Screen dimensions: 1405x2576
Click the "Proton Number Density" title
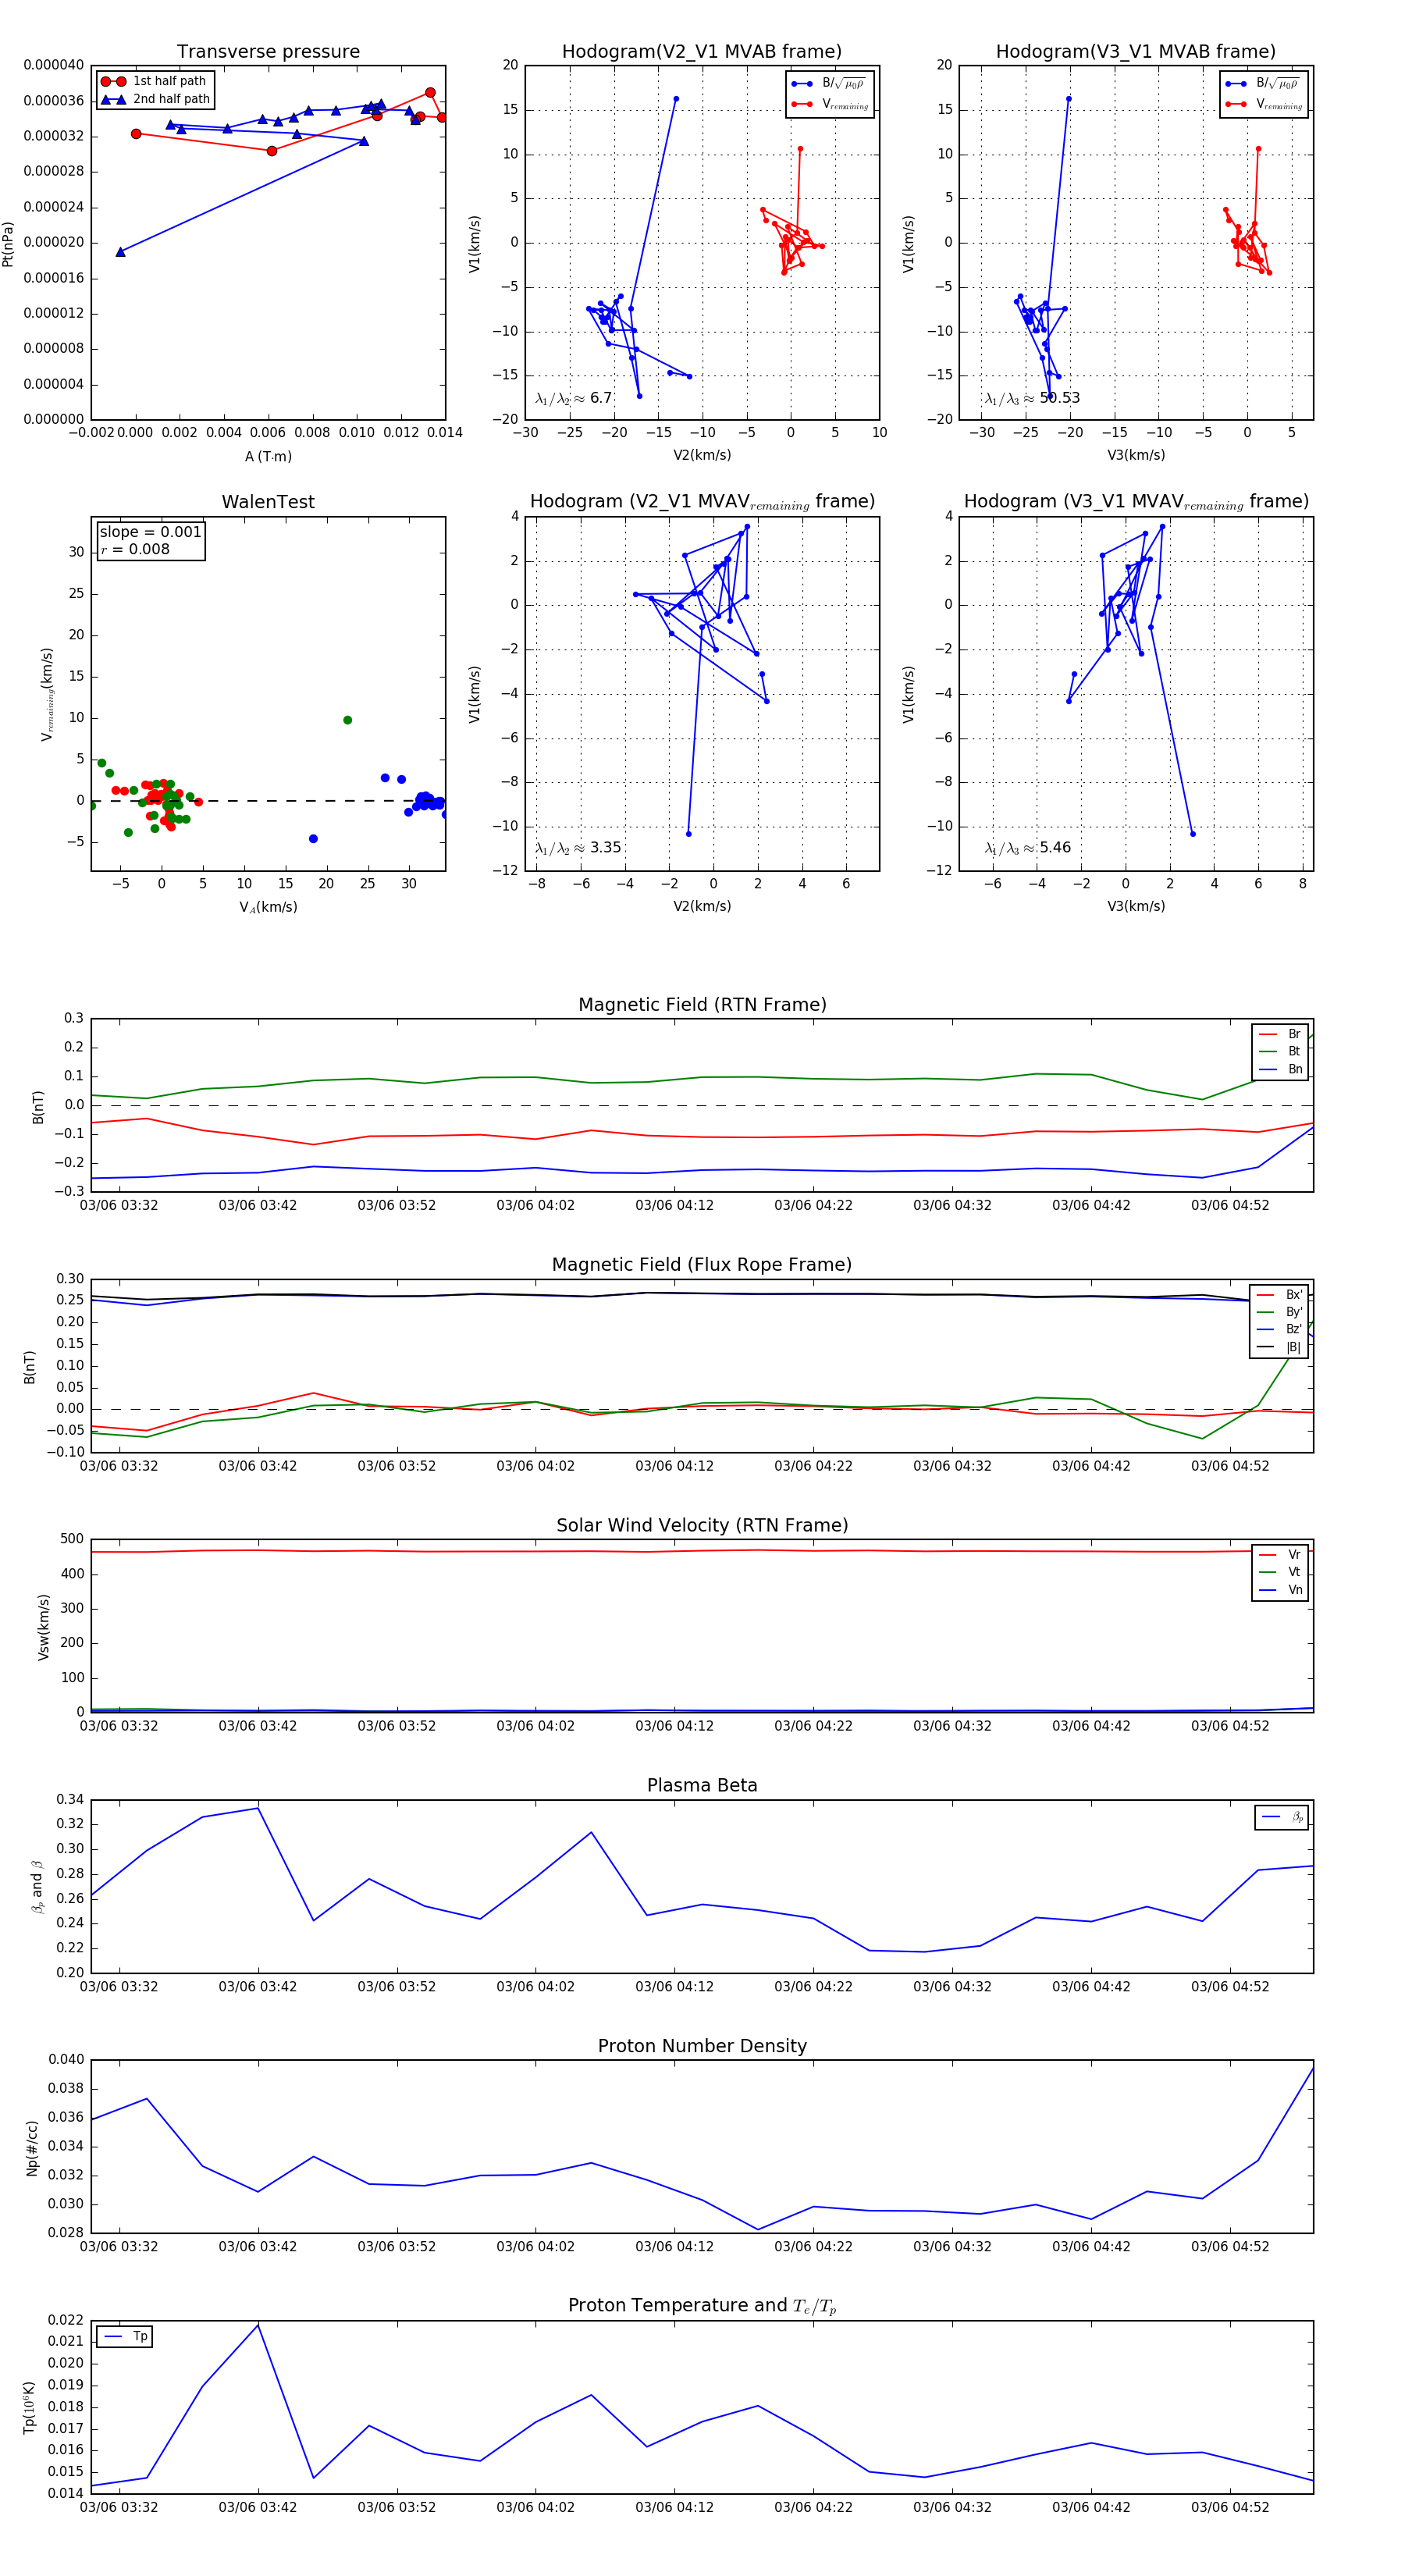click(702, 2046)
